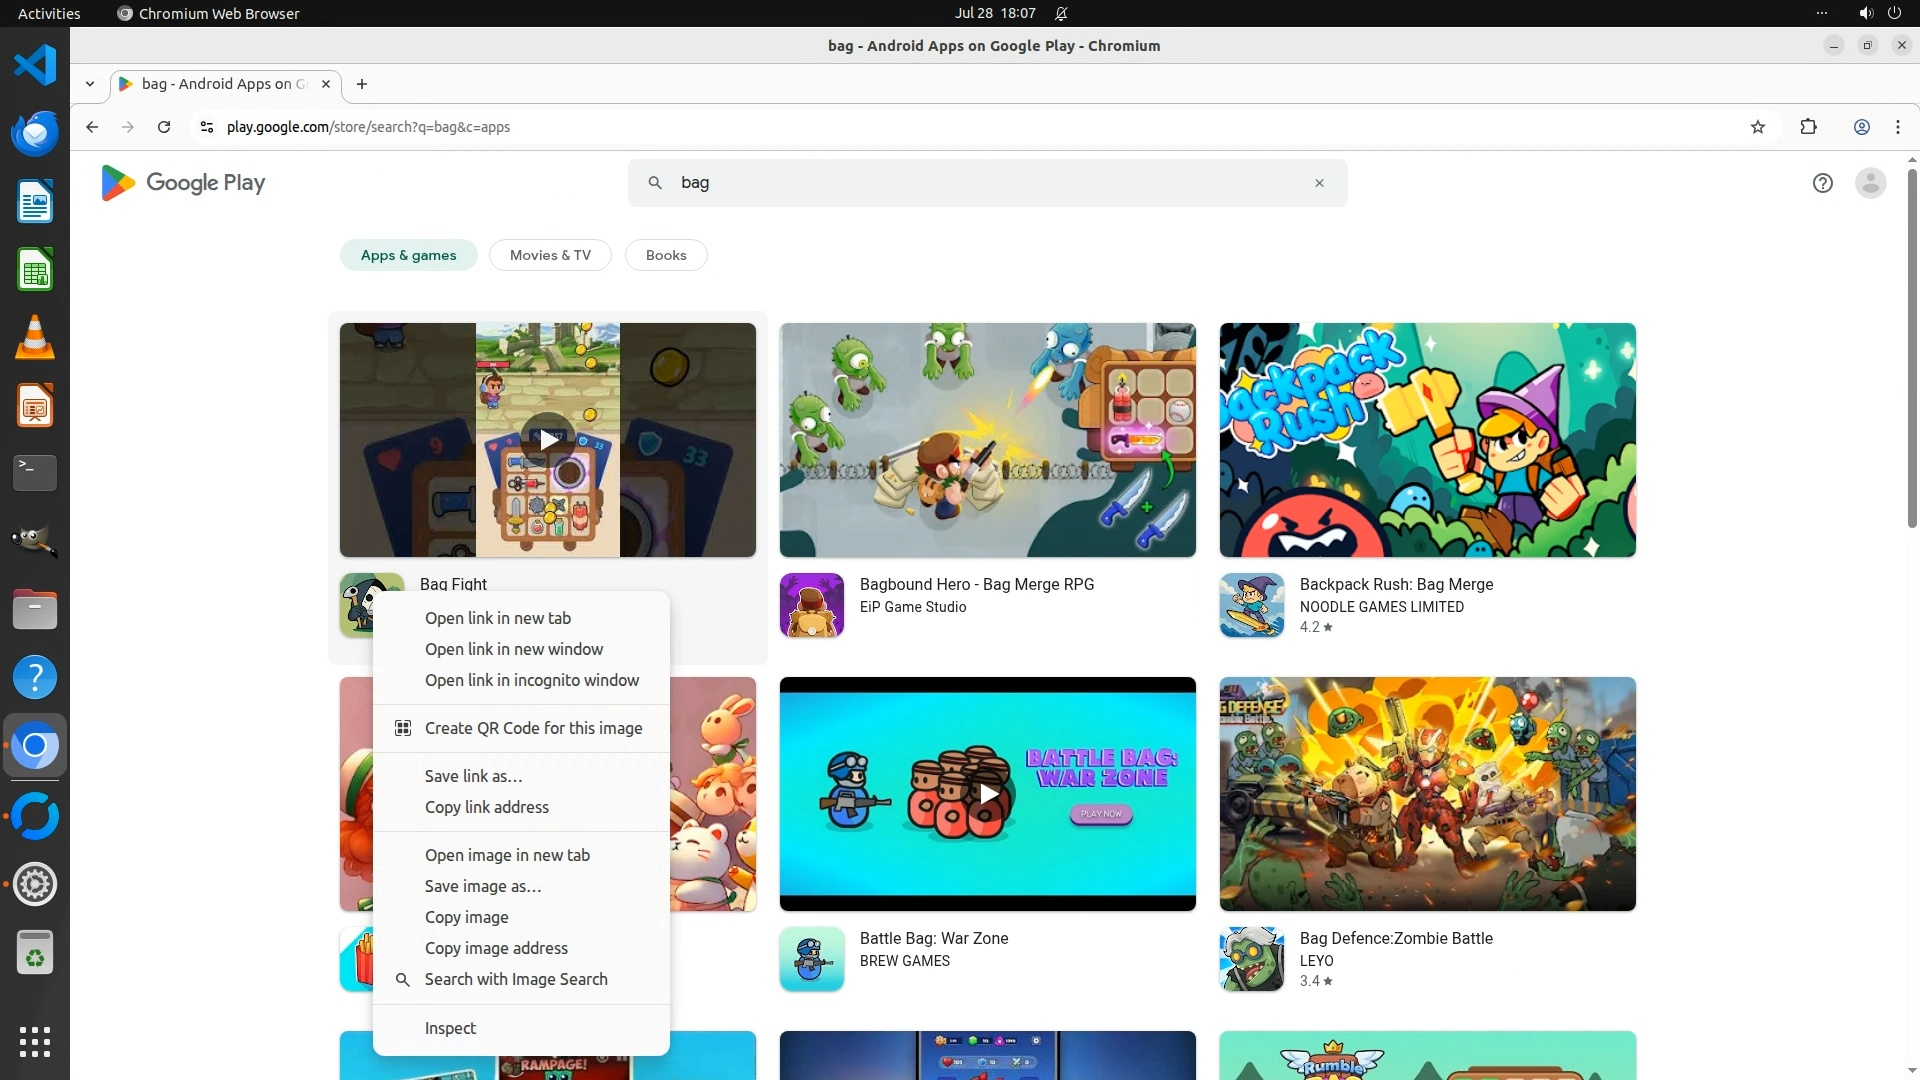Click the Google Play logo
Screen dimensions: 1920x1080
click(x=183, y=183)
